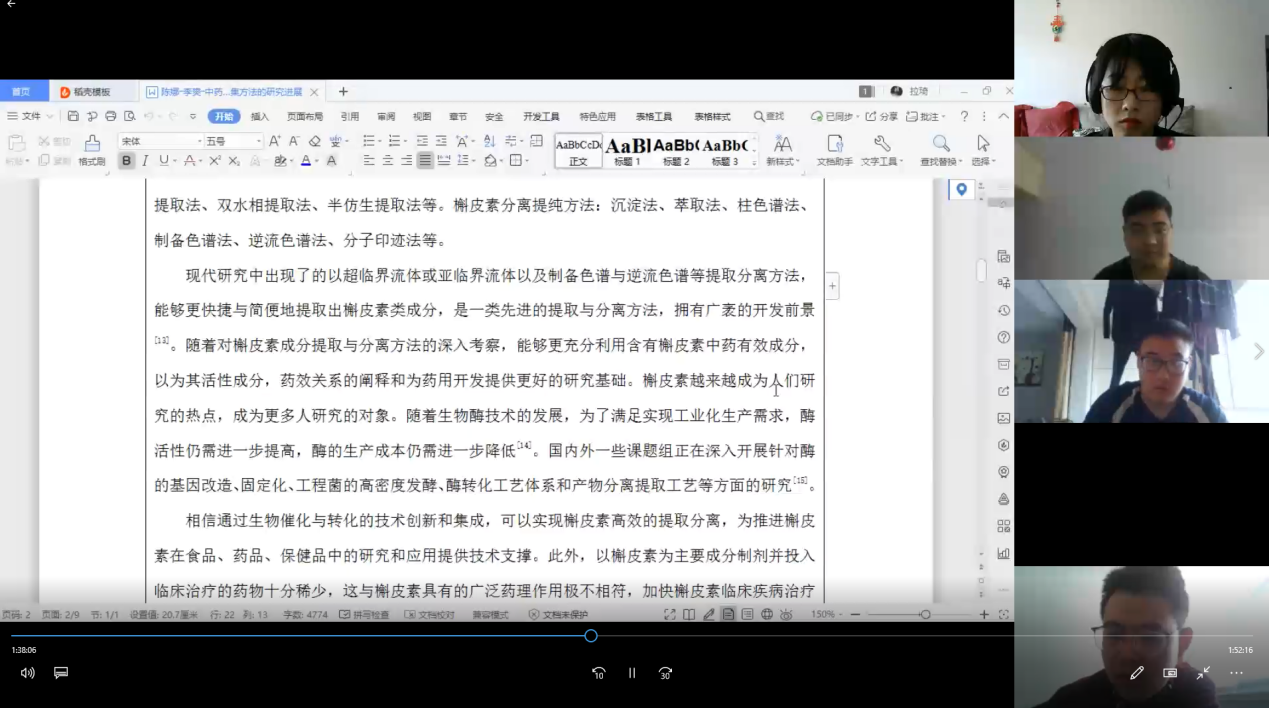Click the 文档助手 document assistant icon
The image size is (1269, 708).
(x=835, y=149)
